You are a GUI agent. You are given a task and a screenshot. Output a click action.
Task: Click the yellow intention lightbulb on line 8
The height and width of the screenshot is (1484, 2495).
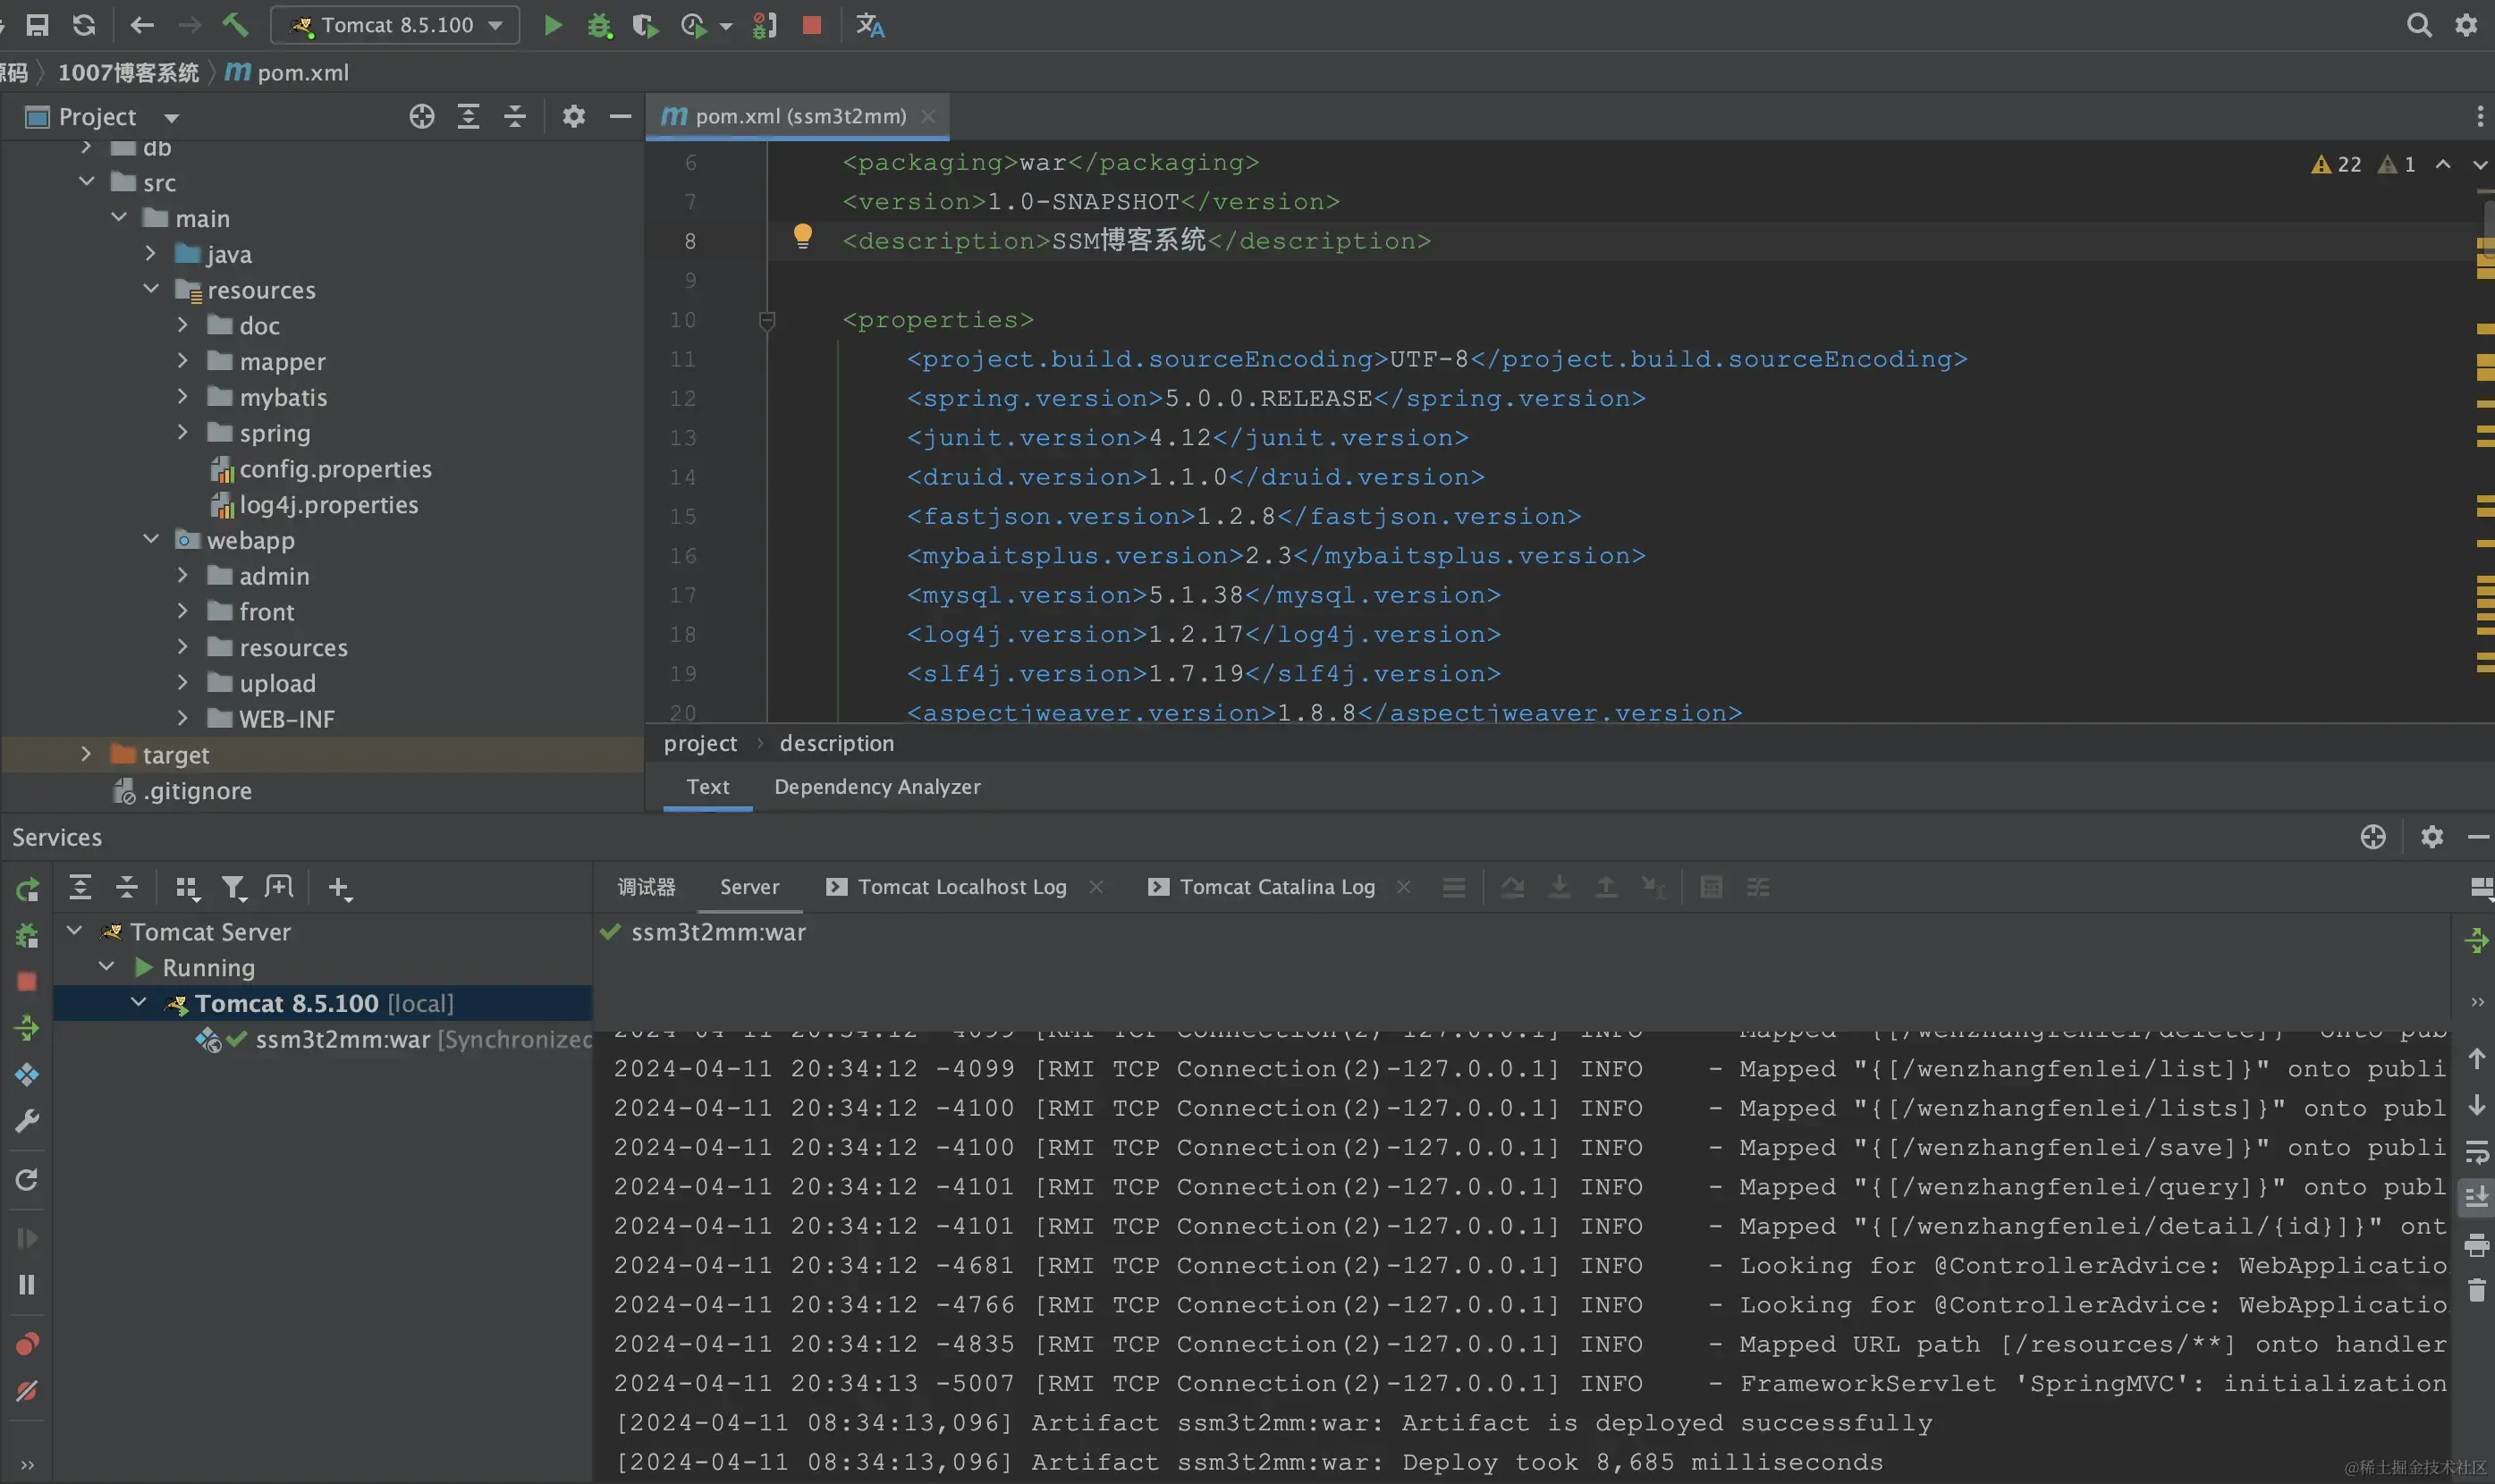[802, 236]
